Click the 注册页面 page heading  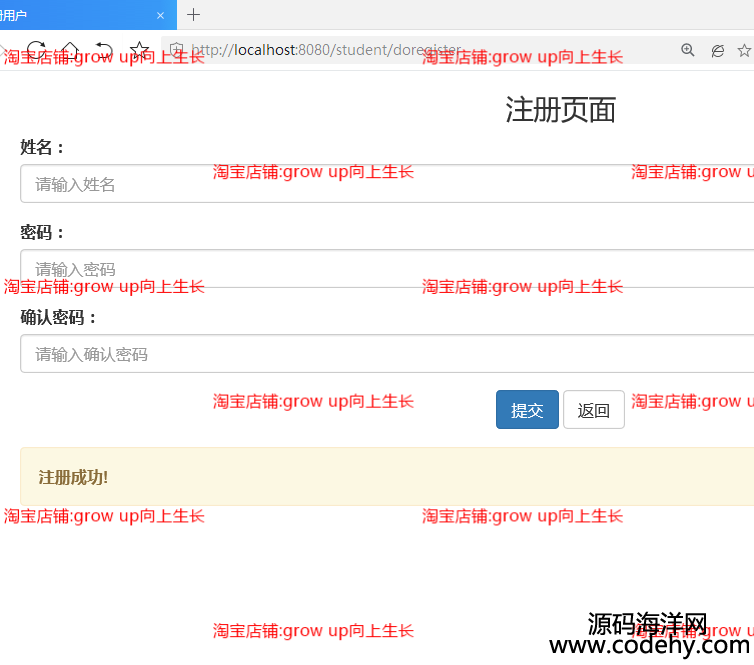pos(560,110)
